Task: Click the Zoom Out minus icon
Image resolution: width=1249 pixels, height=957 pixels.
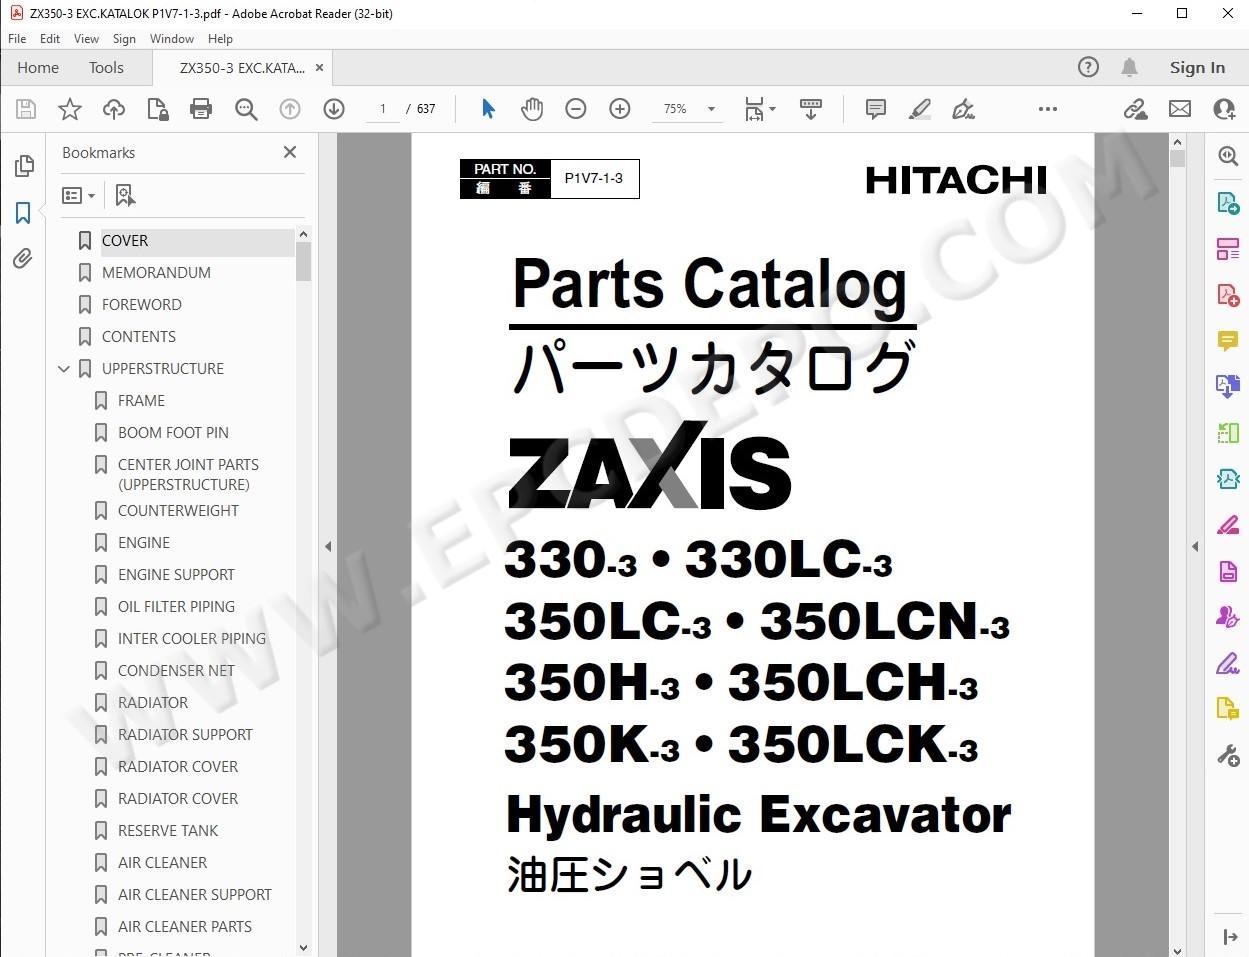Action: 576,109
